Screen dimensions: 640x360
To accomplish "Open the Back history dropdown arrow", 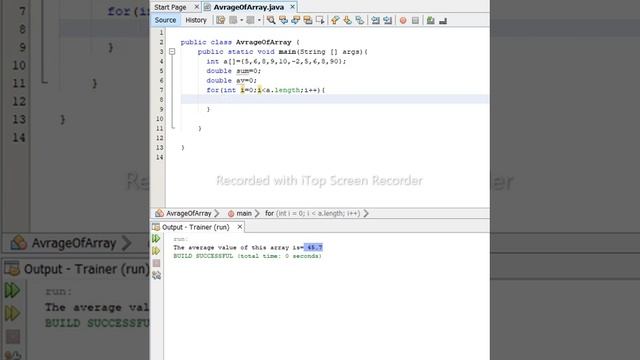I will (x=241, y=20).
